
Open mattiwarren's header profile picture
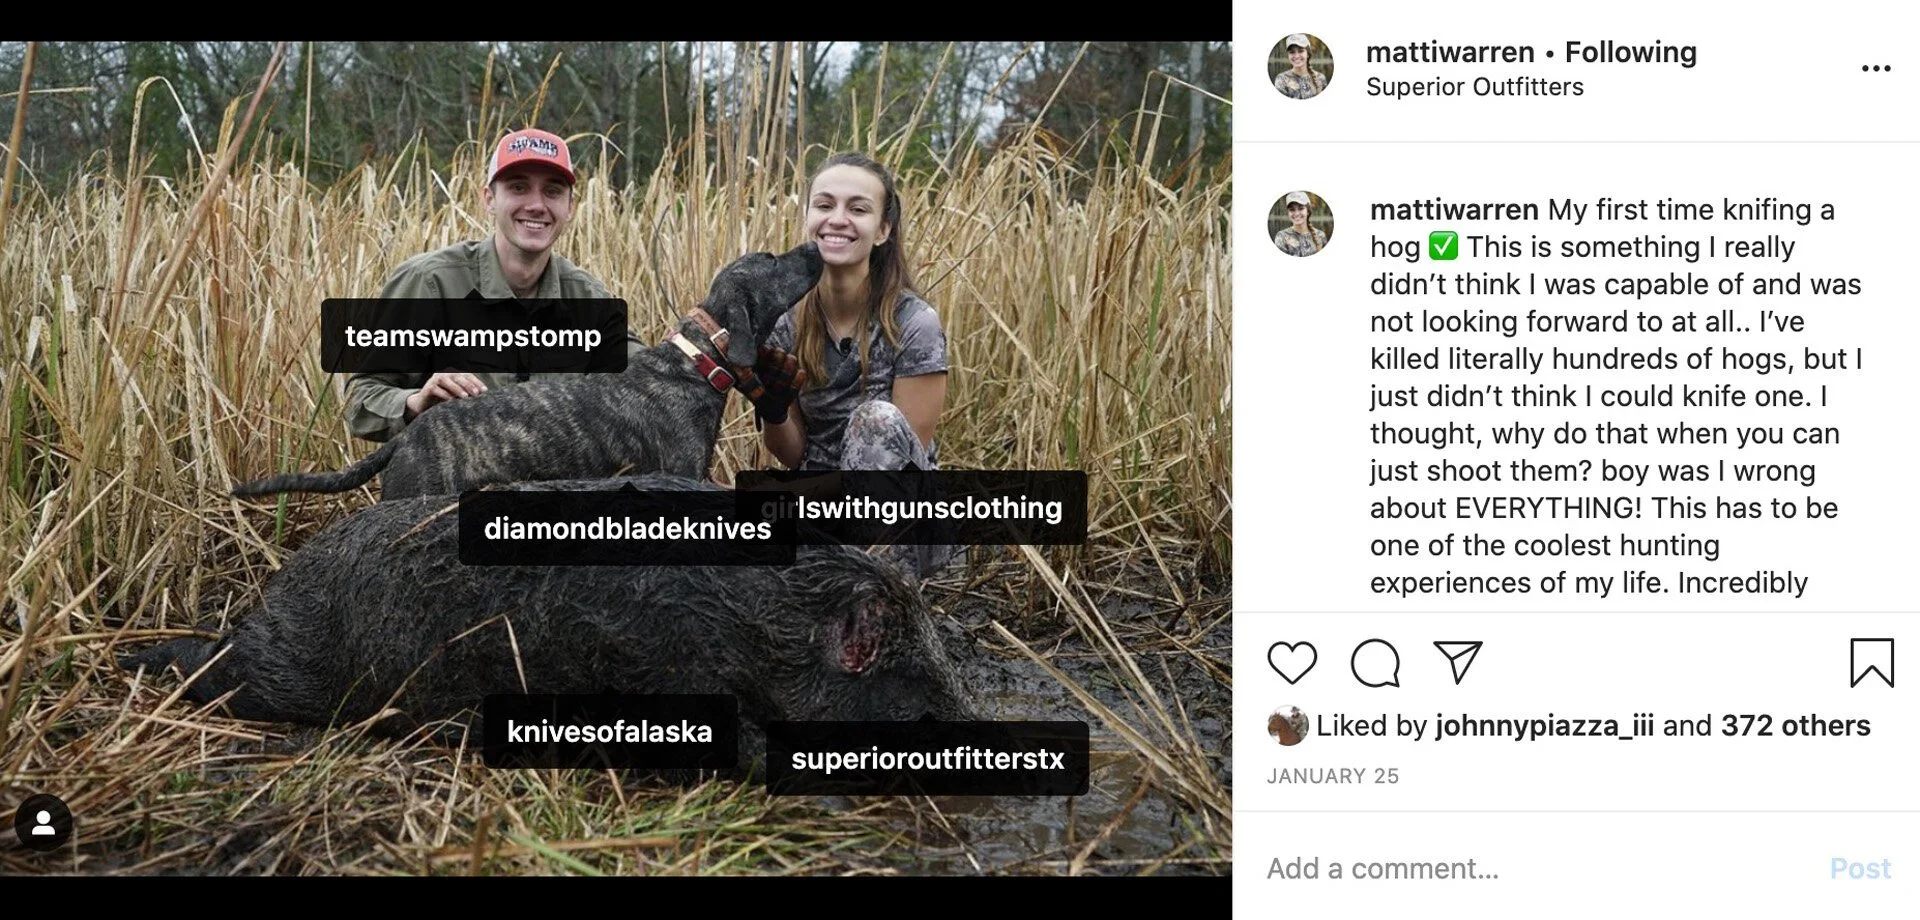tap(1300, 67)
